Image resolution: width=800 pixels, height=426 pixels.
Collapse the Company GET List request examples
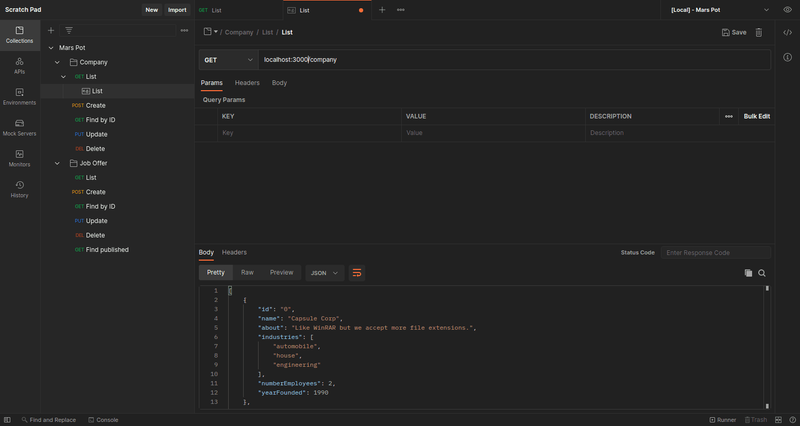tap(63, 77)
